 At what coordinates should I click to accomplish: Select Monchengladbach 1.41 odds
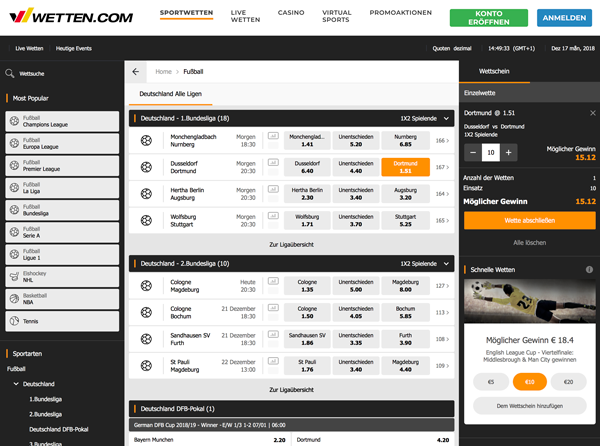tap(307, 140)
